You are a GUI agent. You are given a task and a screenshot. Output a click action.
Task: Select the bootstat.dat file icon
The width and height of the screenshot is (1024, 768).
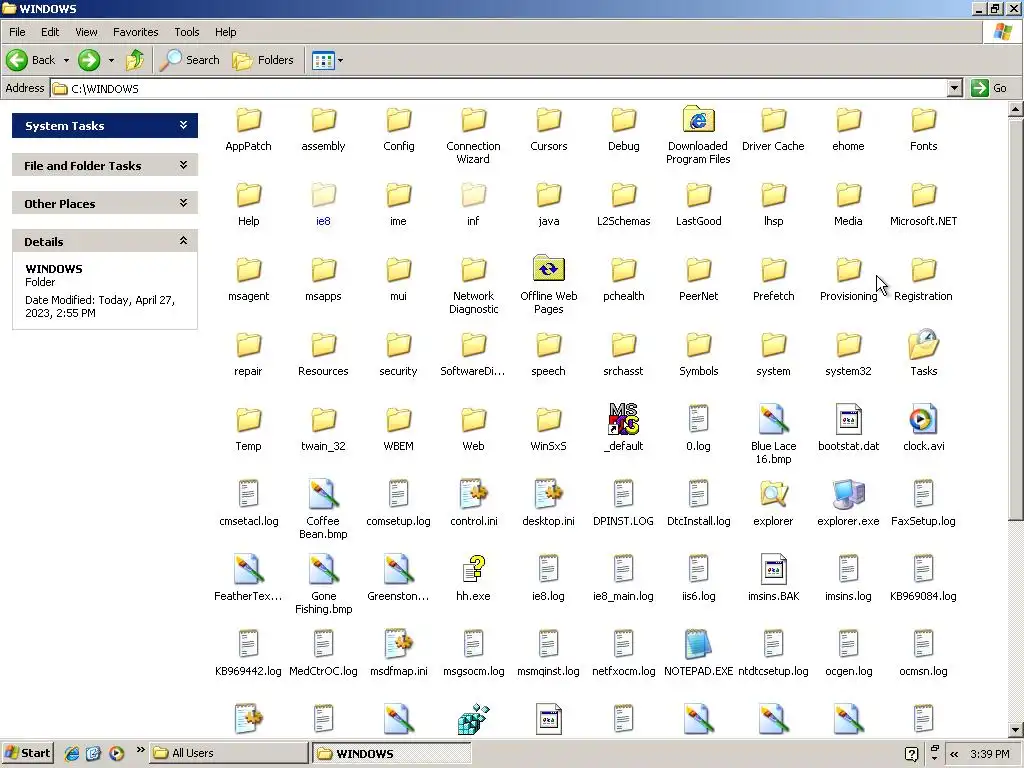tap(848, 419)
